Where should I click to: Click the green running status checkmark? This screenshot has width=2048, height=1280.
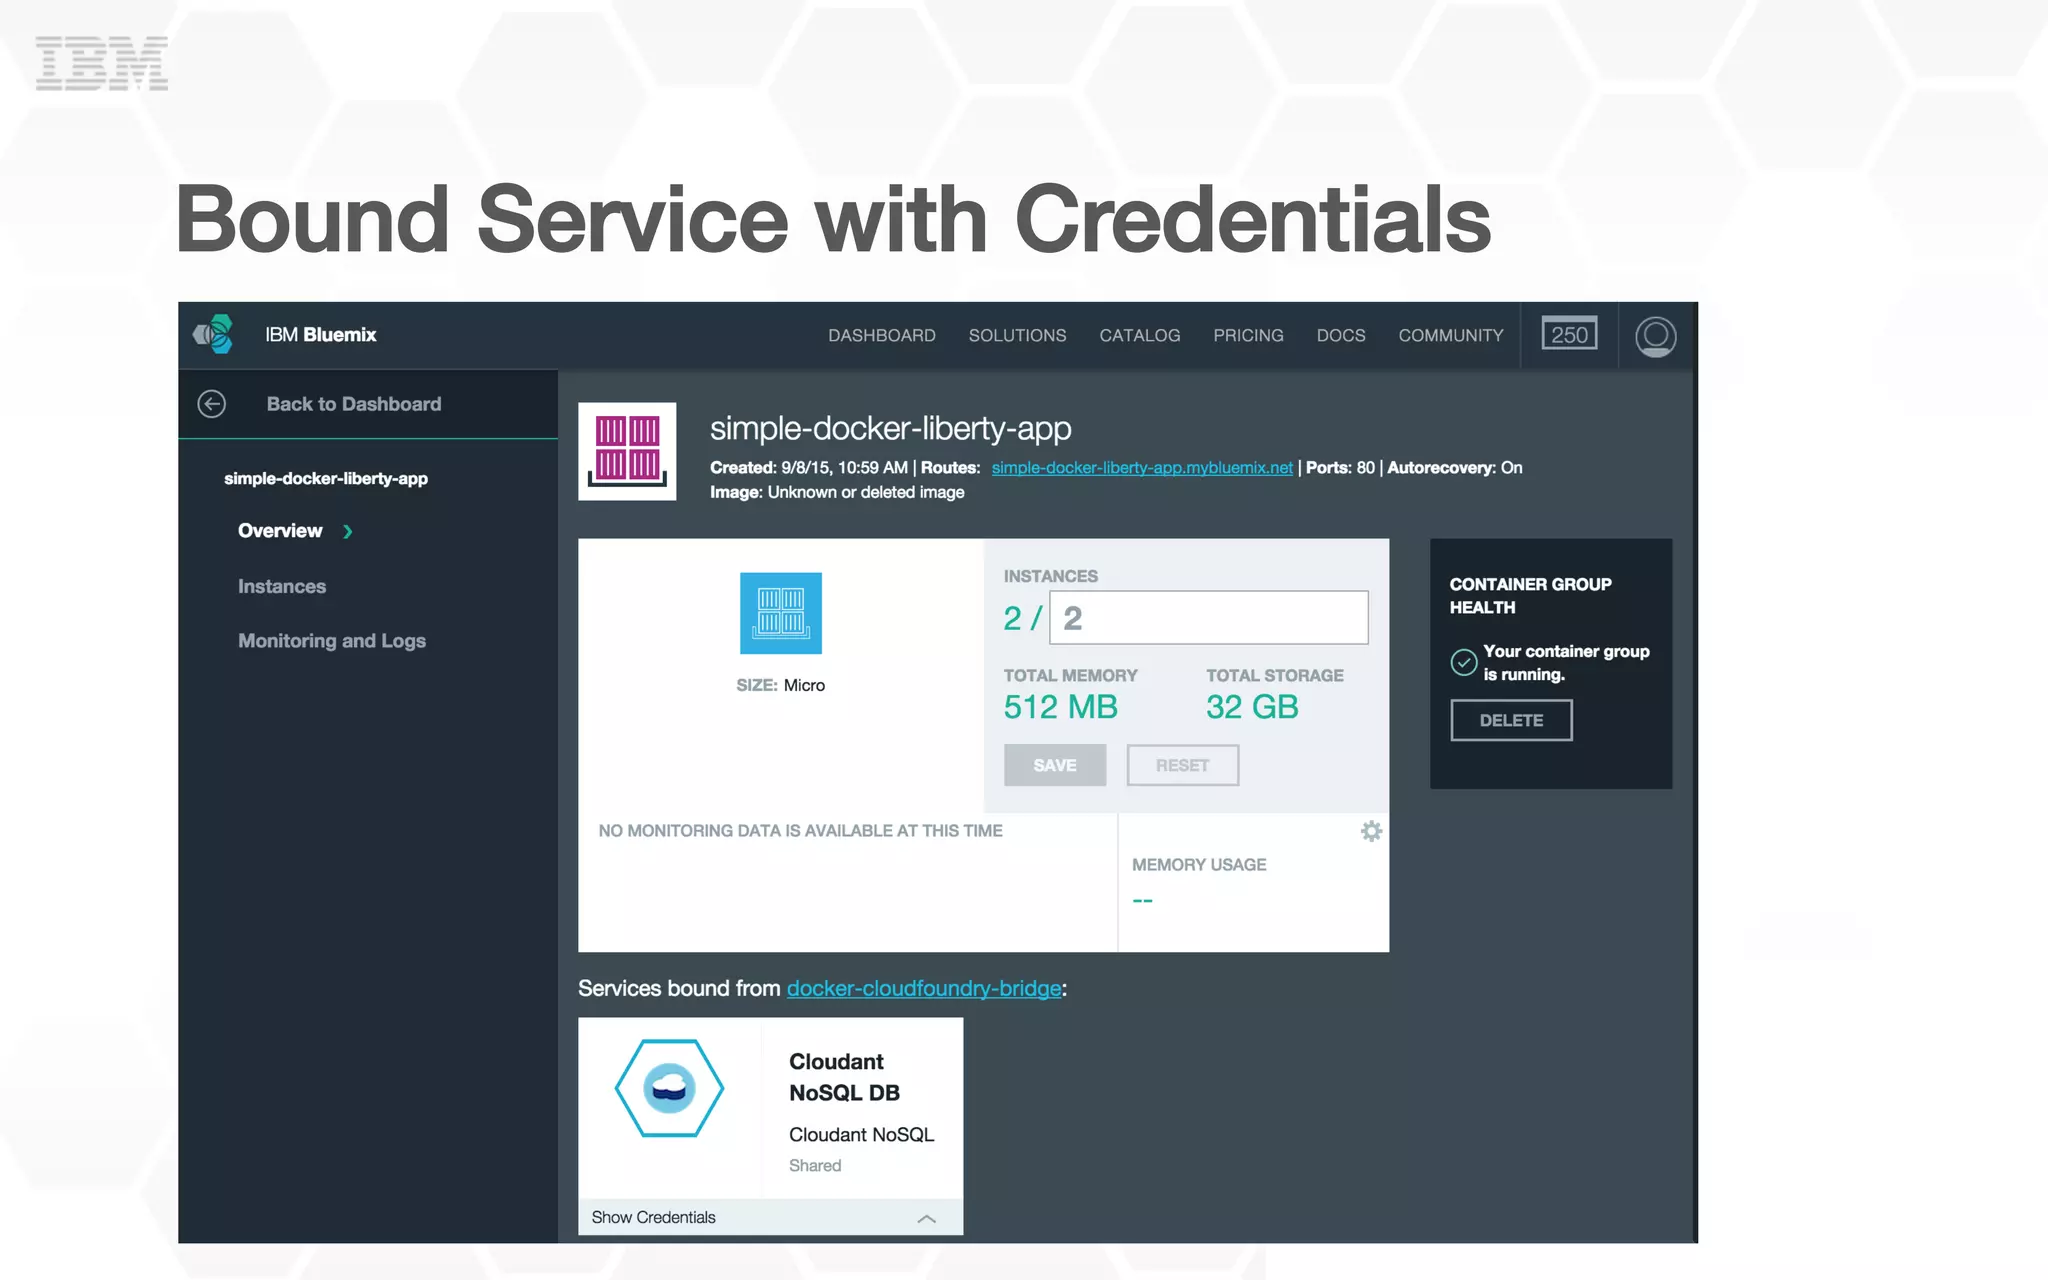[1463, 662]
